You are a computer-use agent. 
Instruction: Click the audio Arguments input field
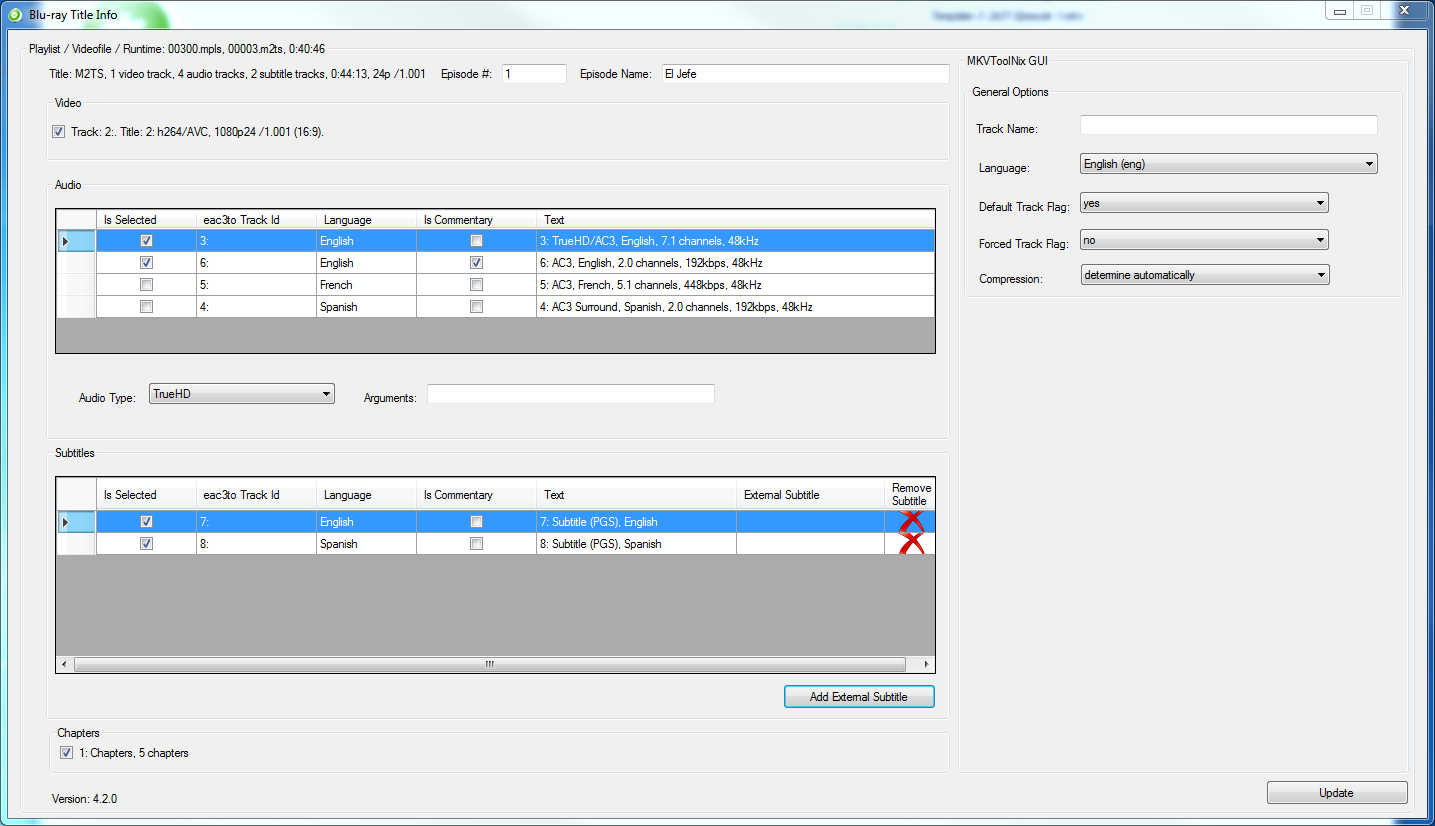point(571,394)
